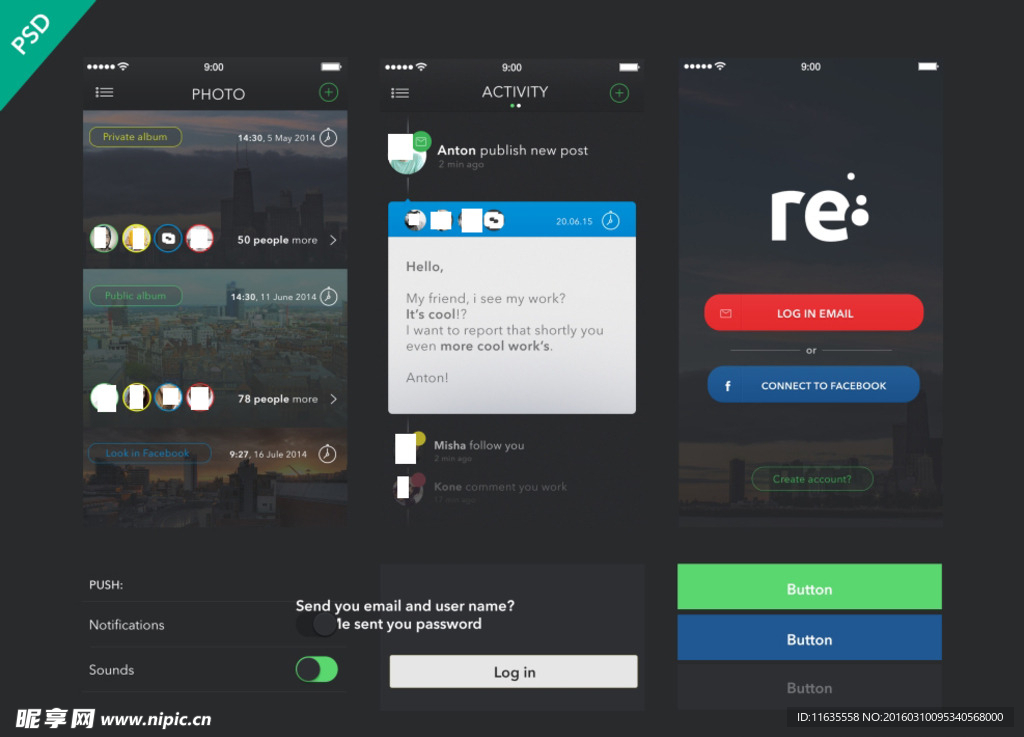Open the hamburger menu on Photo screen

[x=104, y=93]
